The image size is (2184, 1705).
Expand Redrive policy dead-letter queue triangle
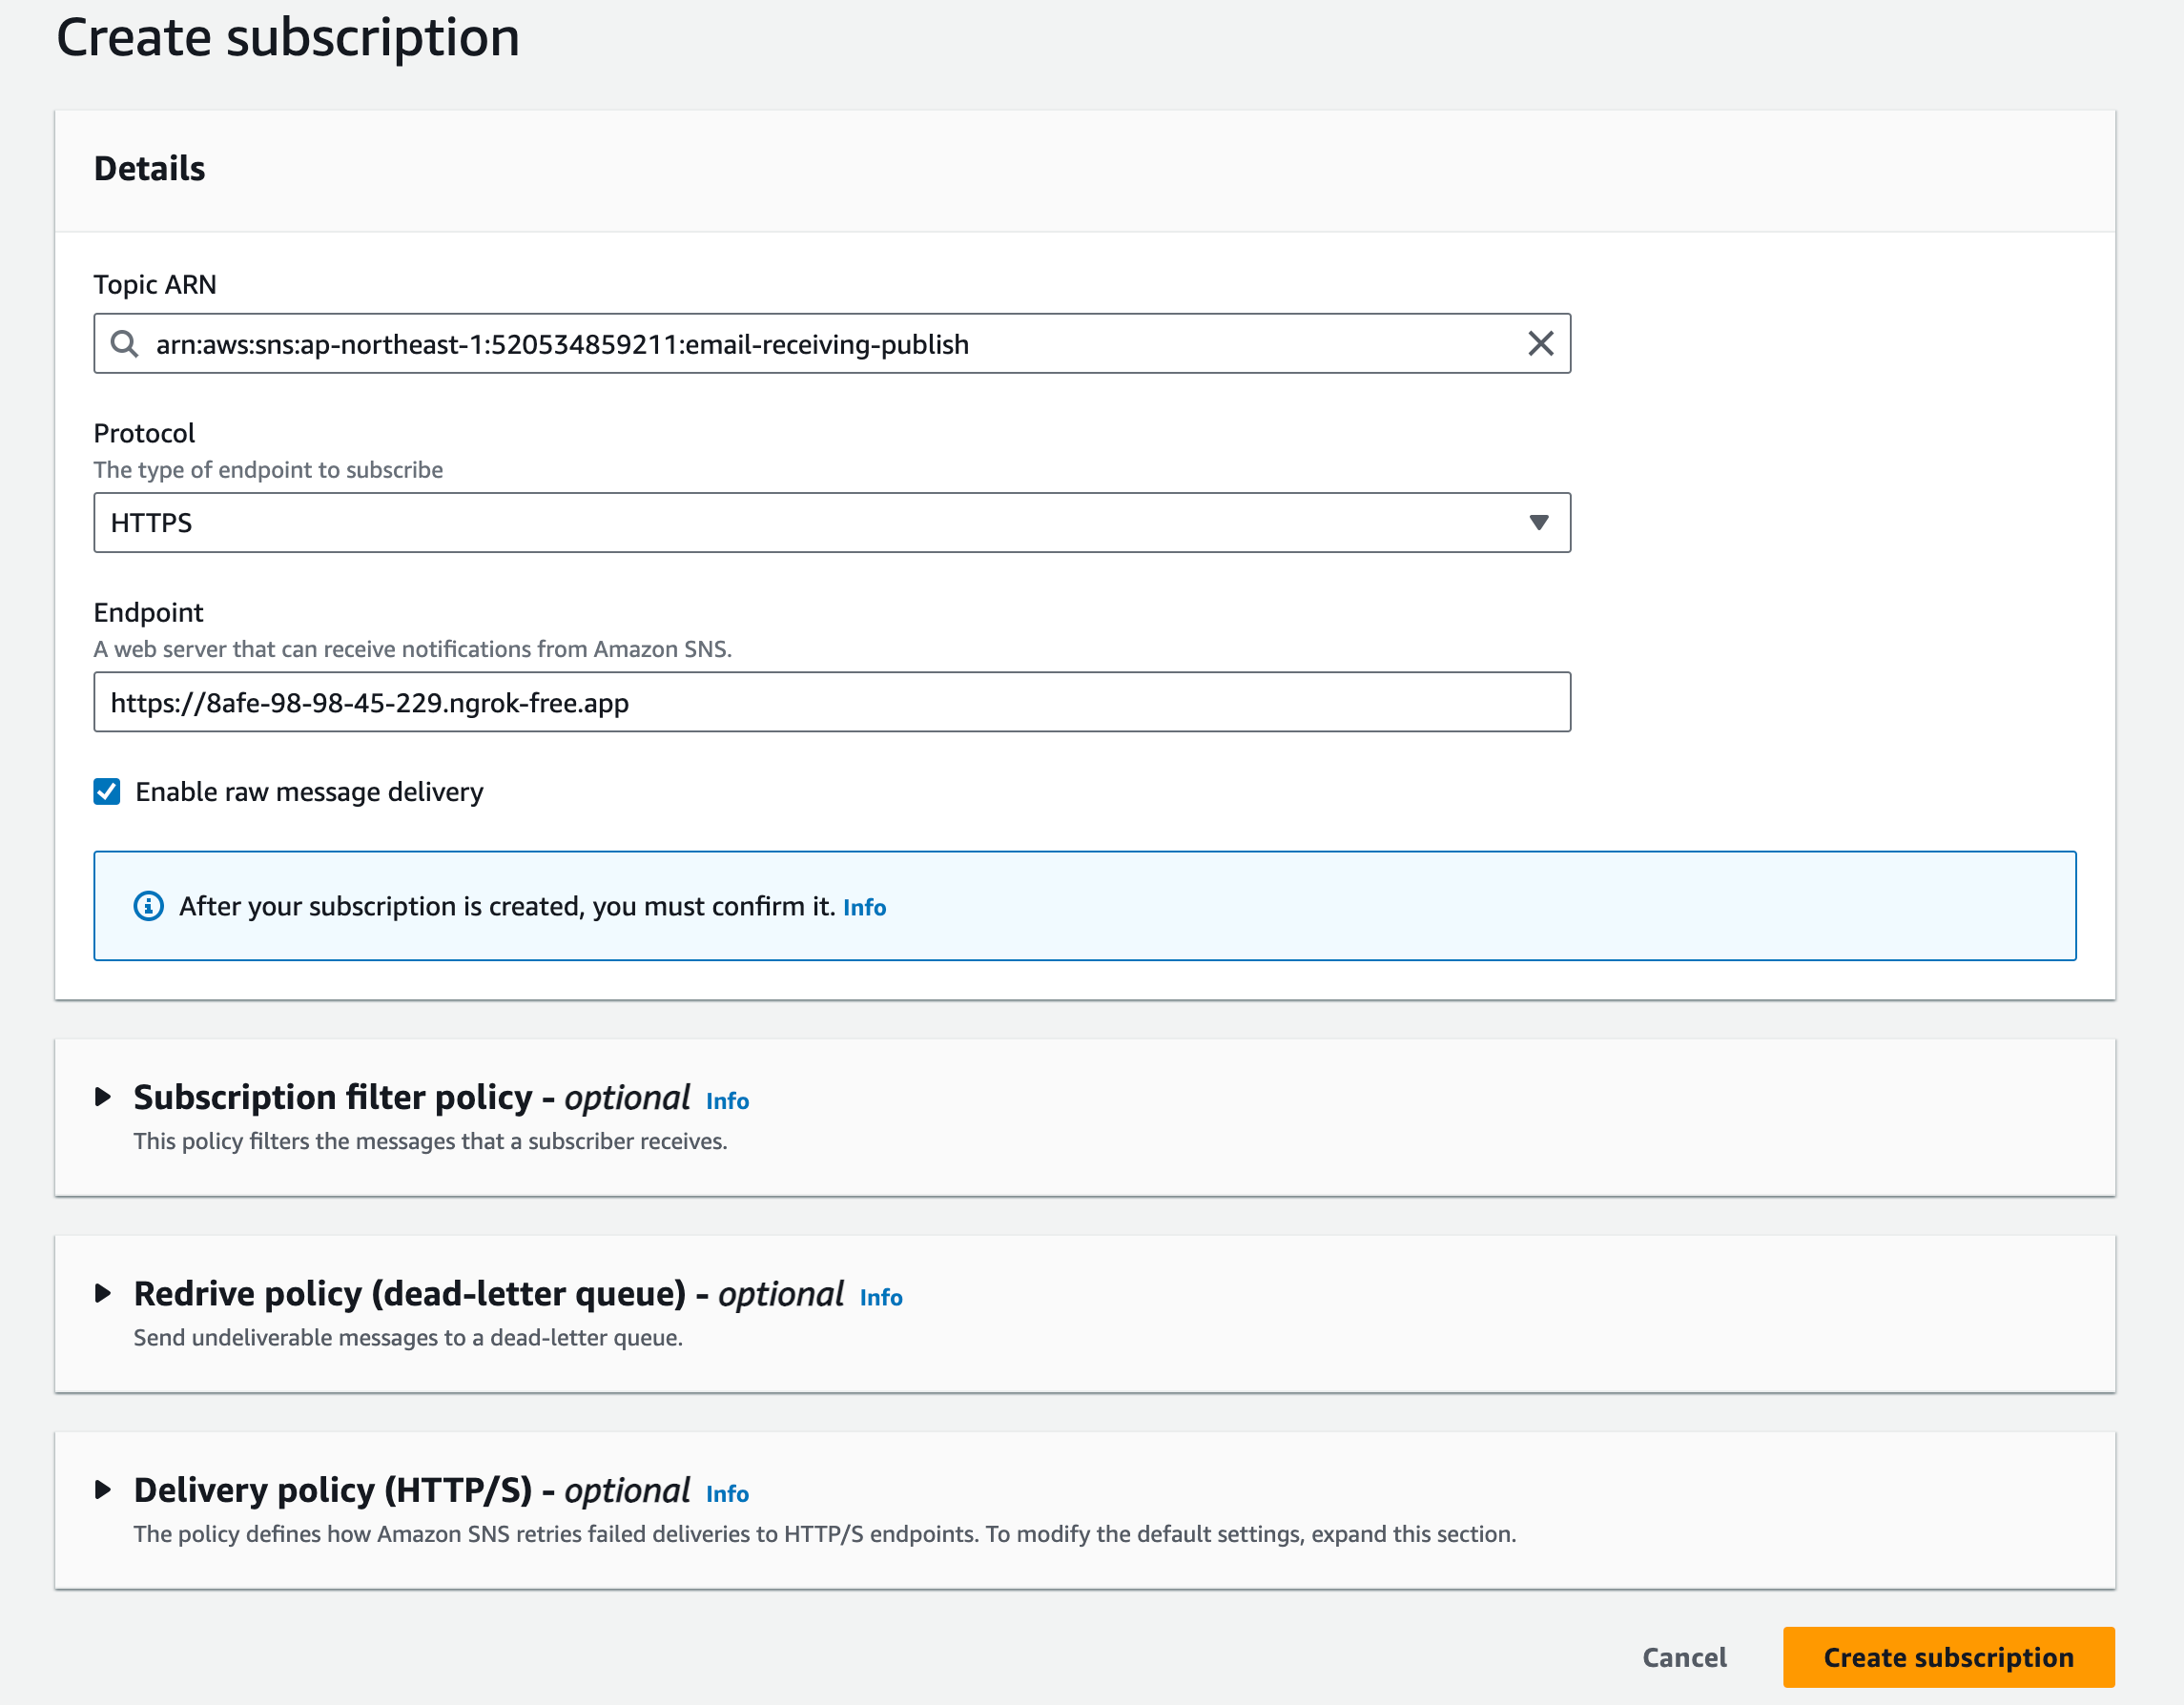coord(102,1293)
